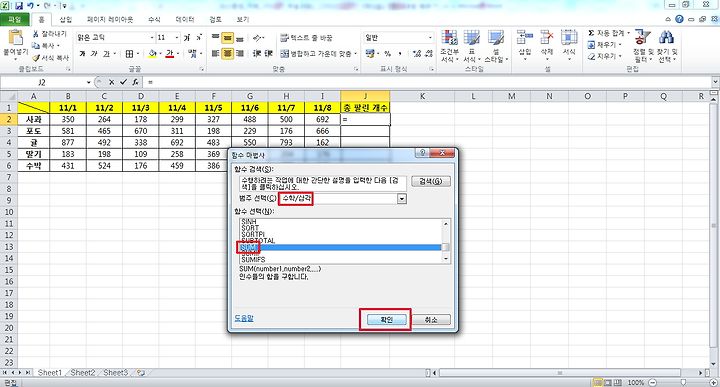Toggle italic (slanted 가) formatting

[x=94, y=54]
